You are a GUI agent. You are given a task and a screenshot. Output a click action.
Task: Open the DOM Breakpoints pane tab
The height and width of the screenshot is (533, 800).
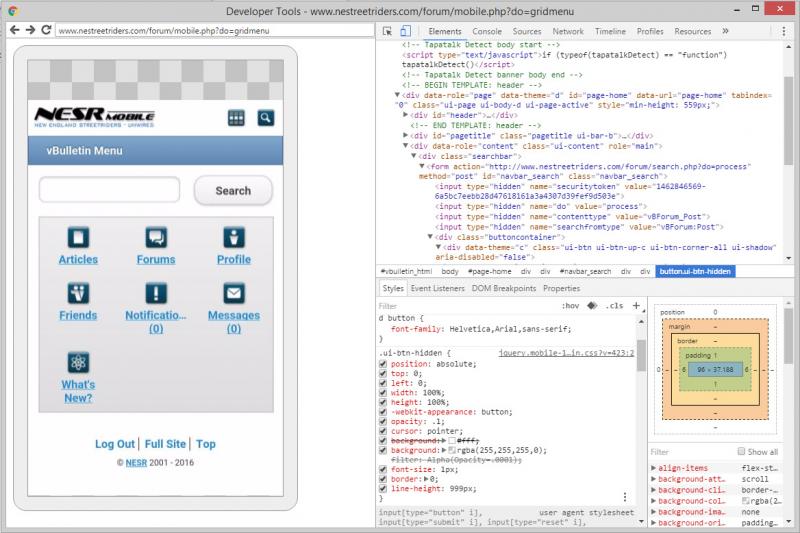[504, 288]
